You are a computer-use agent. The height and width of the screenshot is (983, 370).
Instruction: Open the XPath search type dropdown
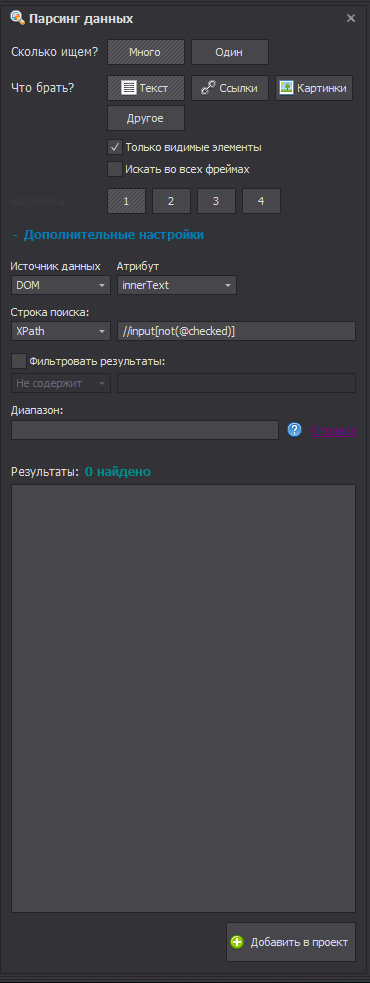[61, 331]
